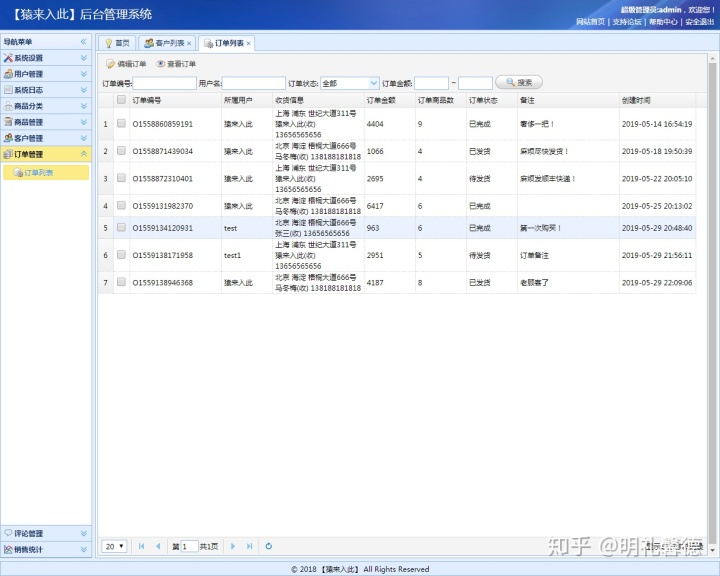Click the vertical scrollbar of order list
720x576 pixels.
712,303
